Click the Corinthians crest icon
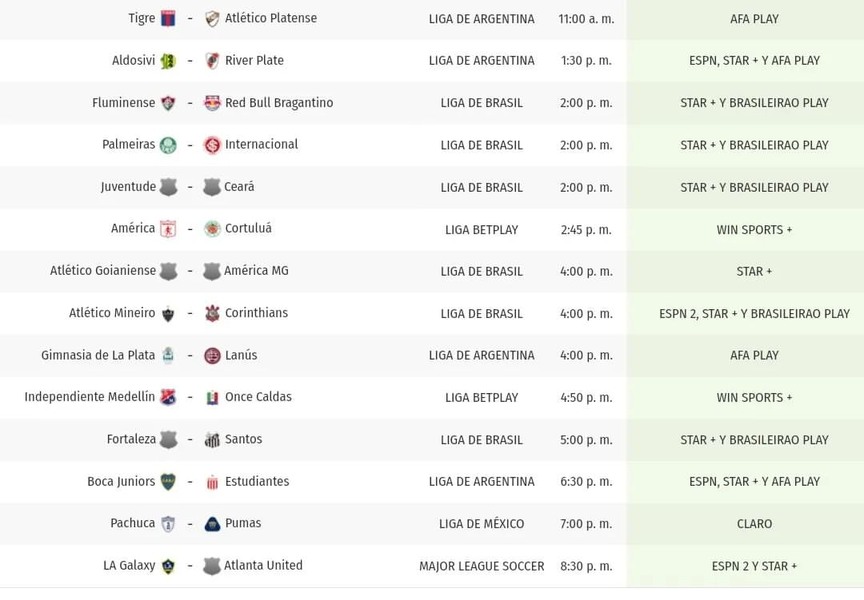864x600 pixels. [212, 313]
